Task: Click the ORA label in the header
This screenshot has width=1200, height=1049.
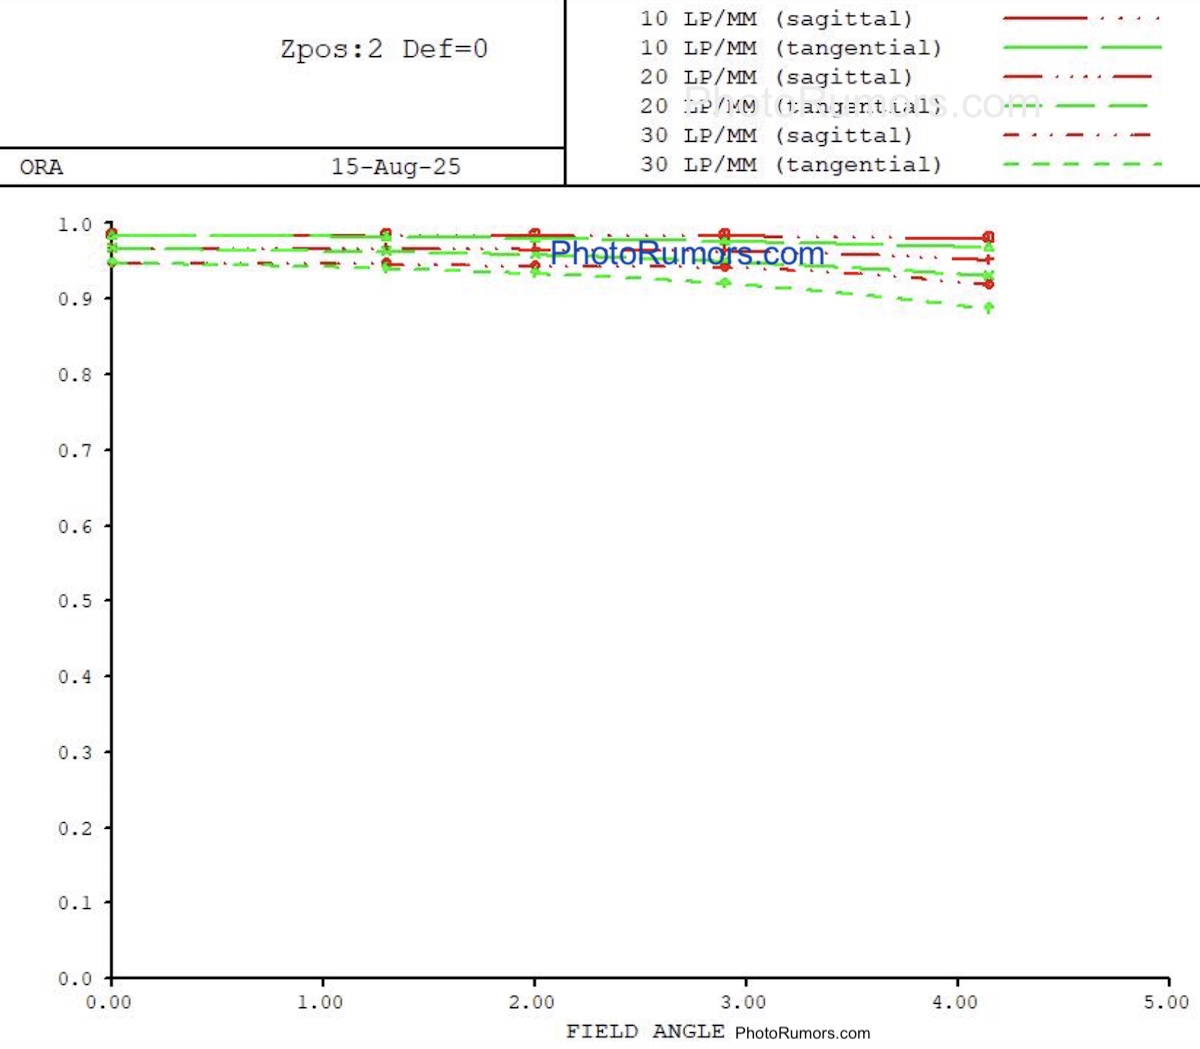Action: tap(41, 167)
